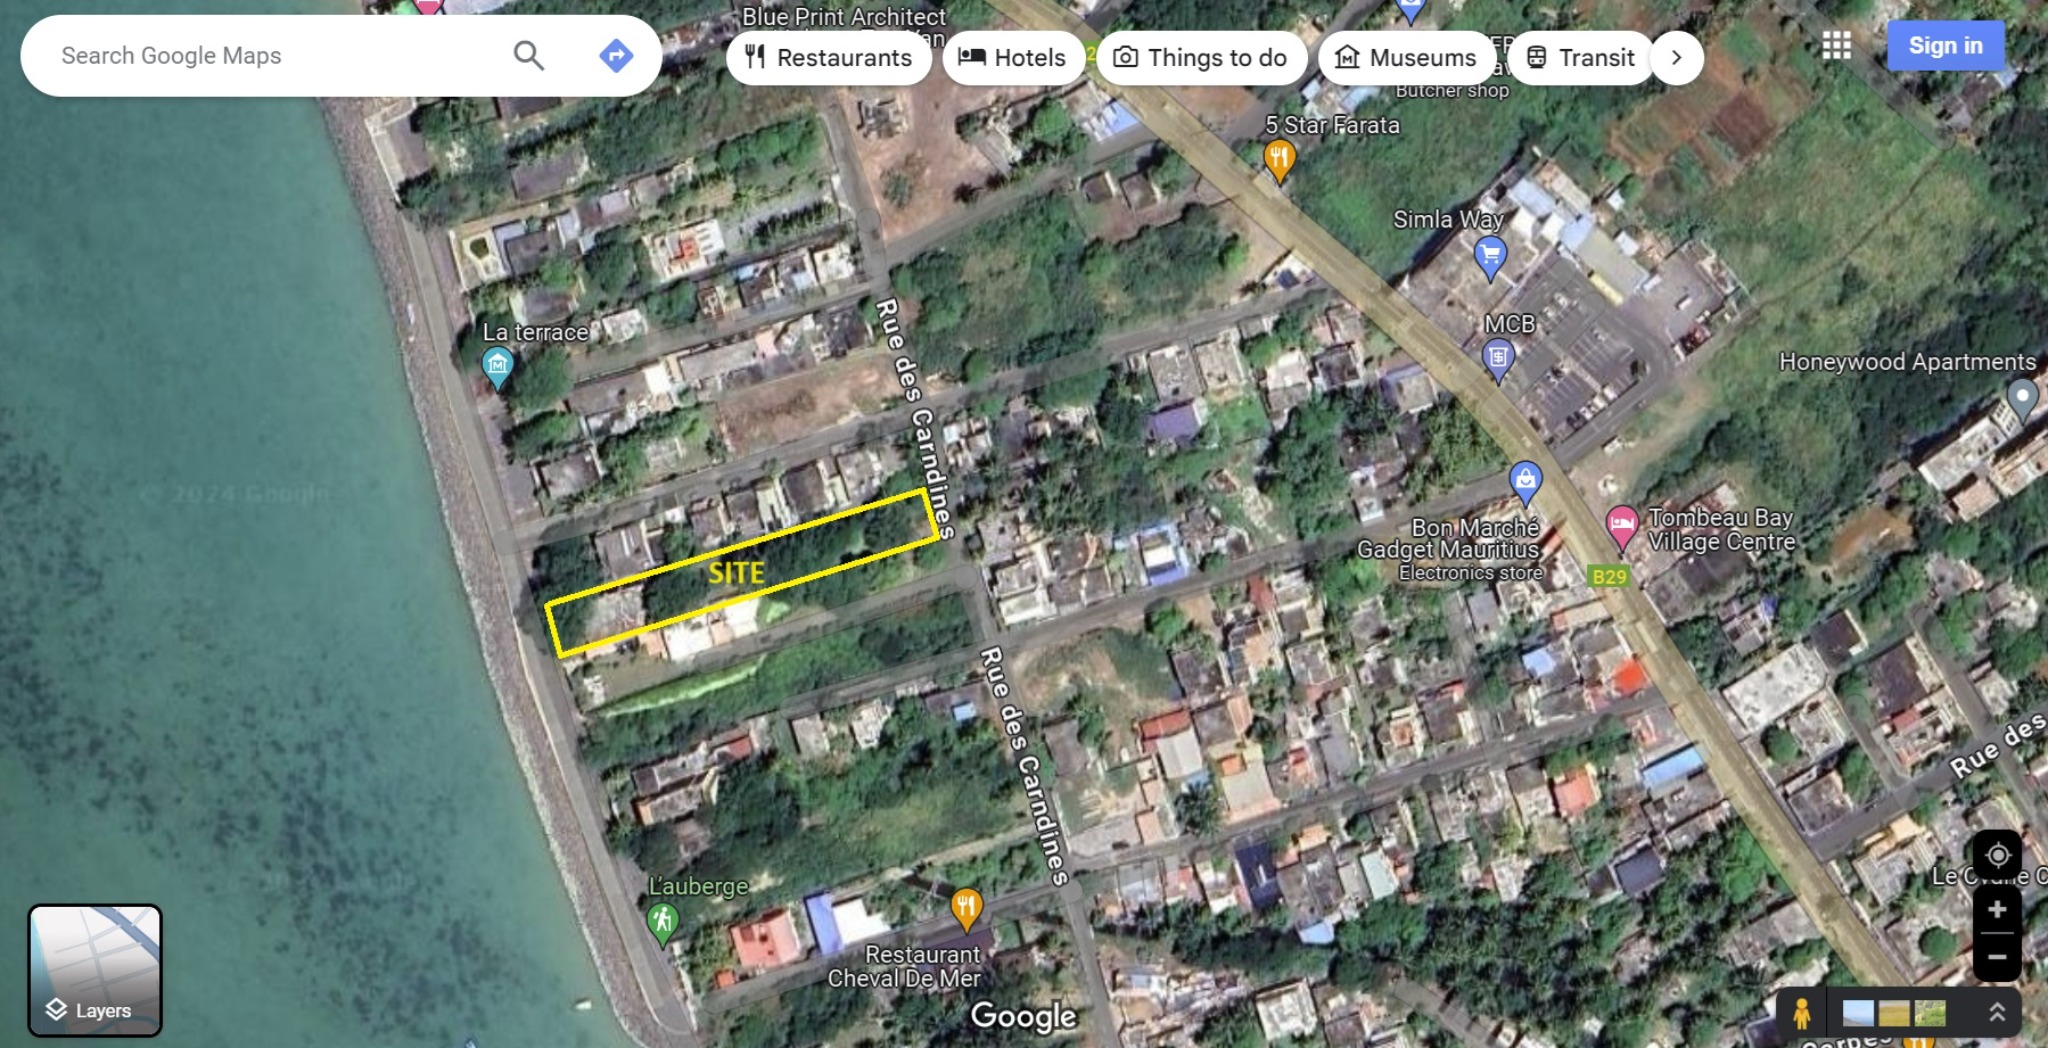The image size is (2048, 1048).
Task: Choose the Things to do chip
Action: tap(1201, 58)
